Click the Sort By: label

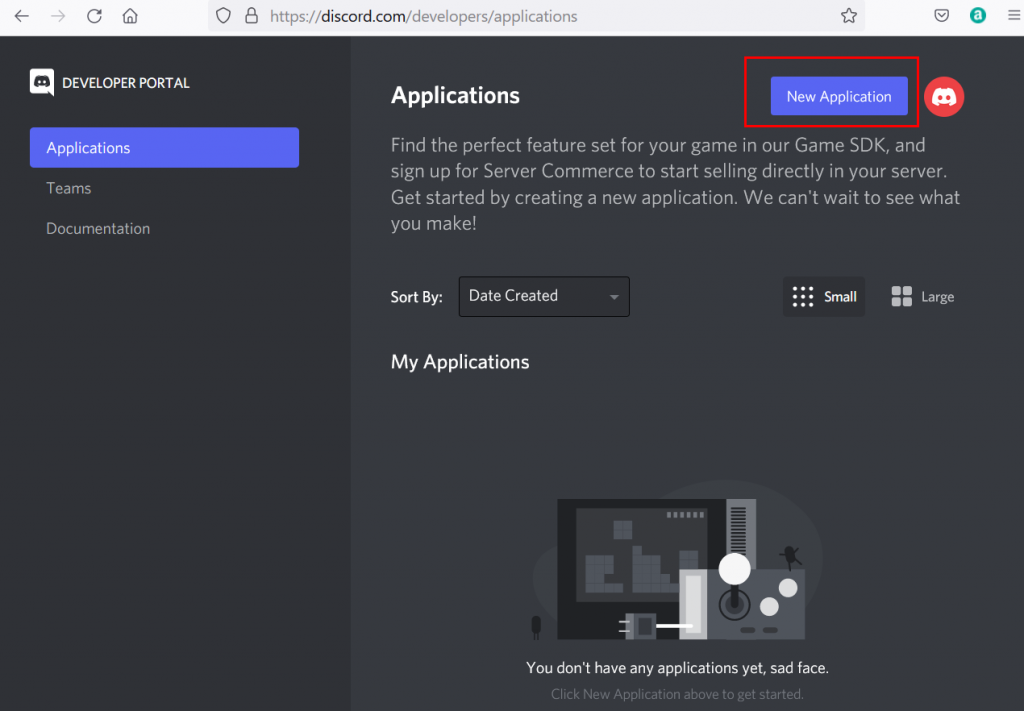[417, 297]
